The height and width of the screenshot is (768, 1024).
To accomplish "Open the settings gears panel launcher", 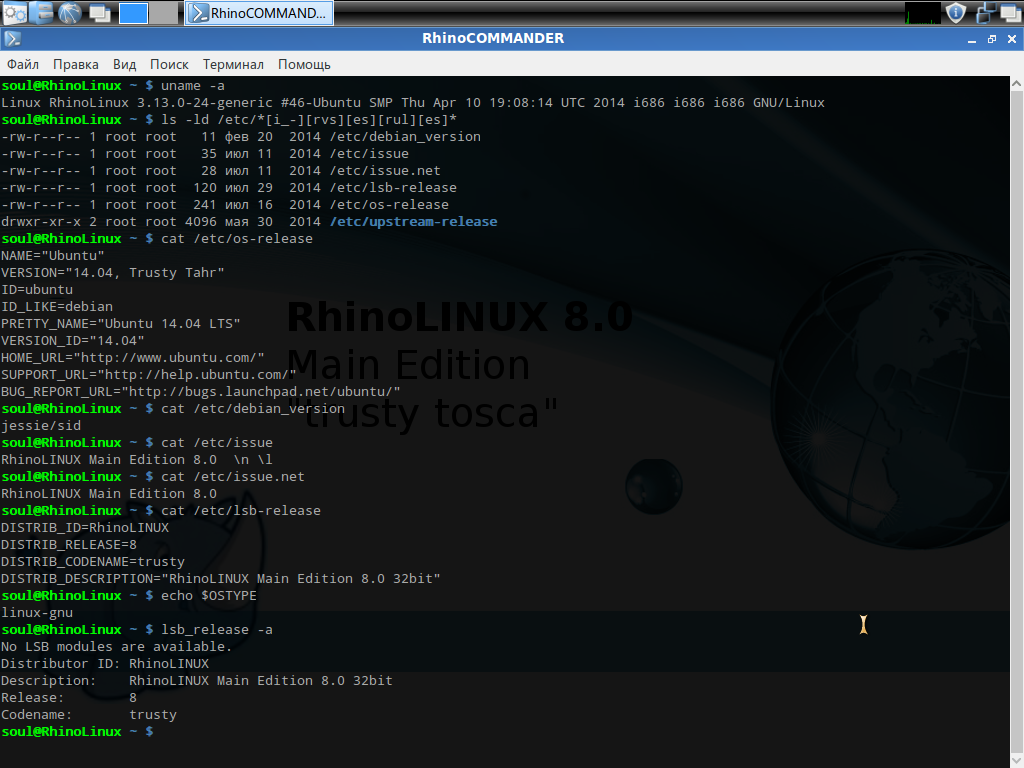I will coord(15,12).
